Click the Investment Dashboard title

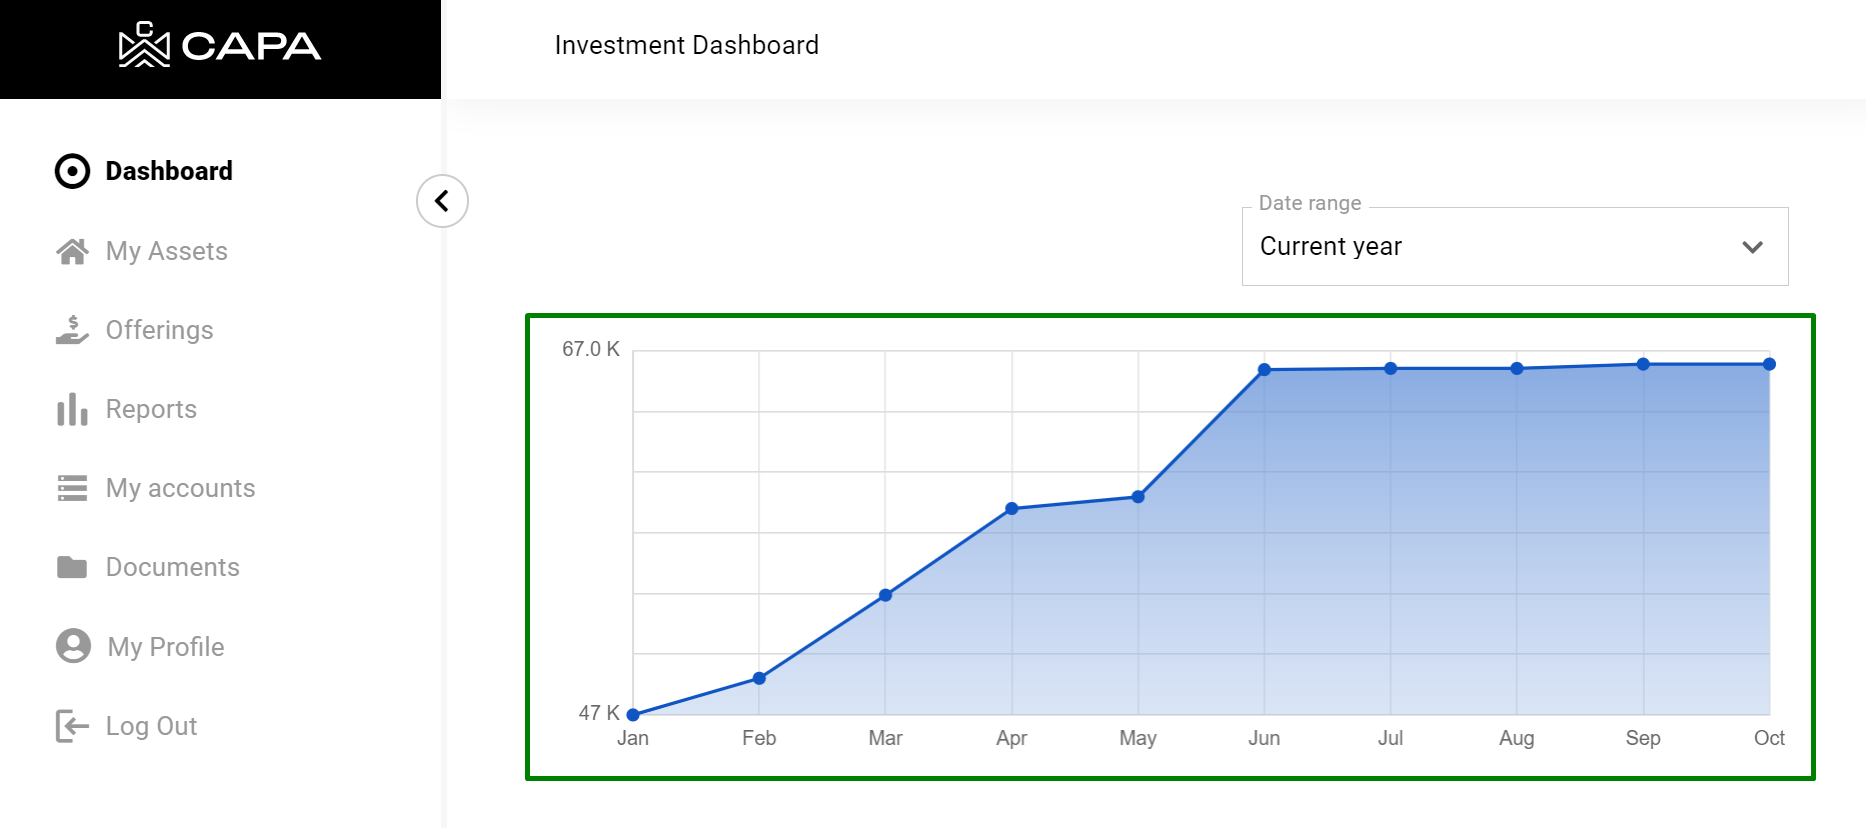(x=687, y=45)
